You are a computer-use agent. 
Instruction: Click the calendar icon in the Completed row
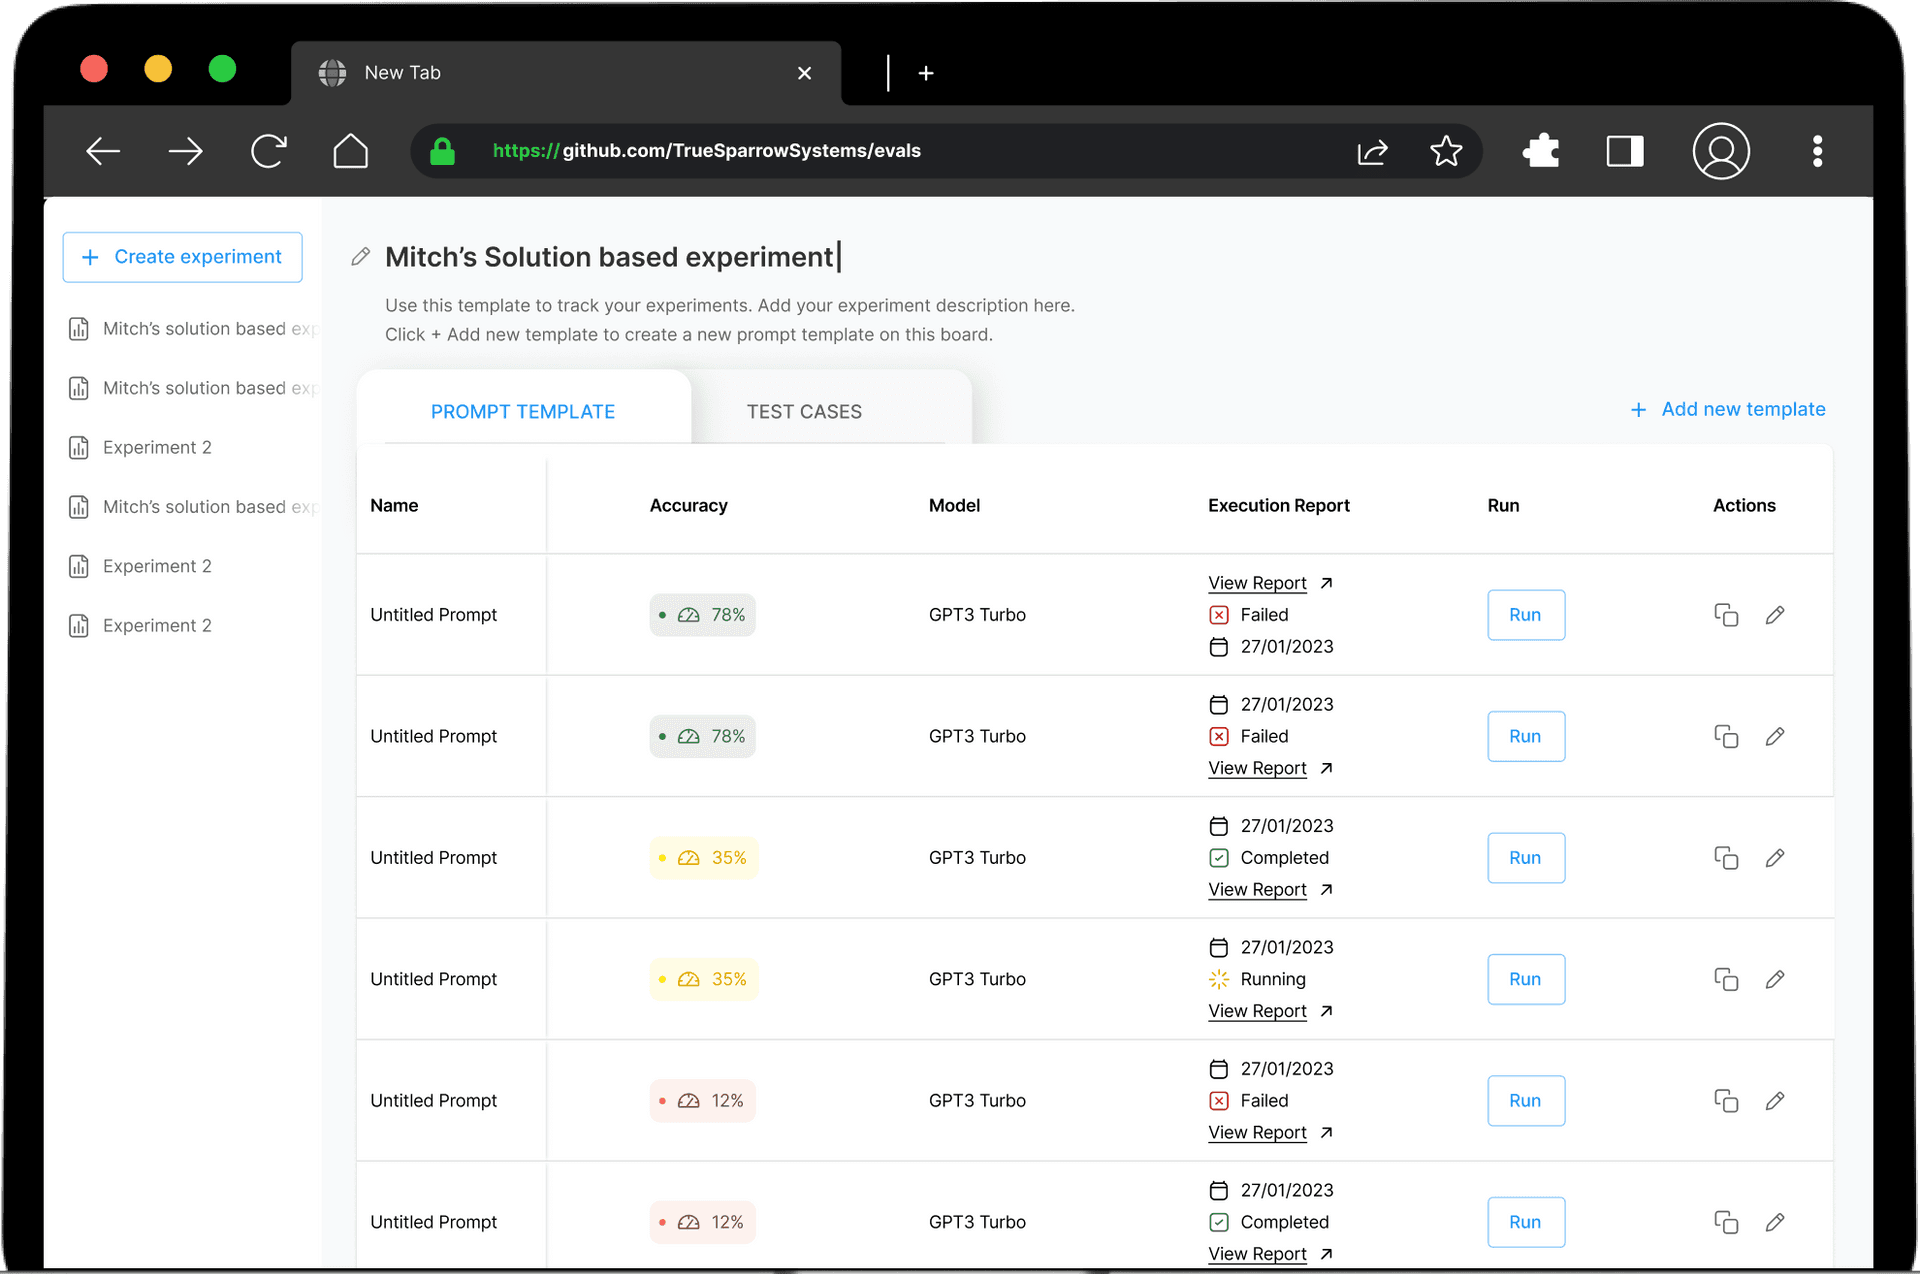tap(1219, 826)
